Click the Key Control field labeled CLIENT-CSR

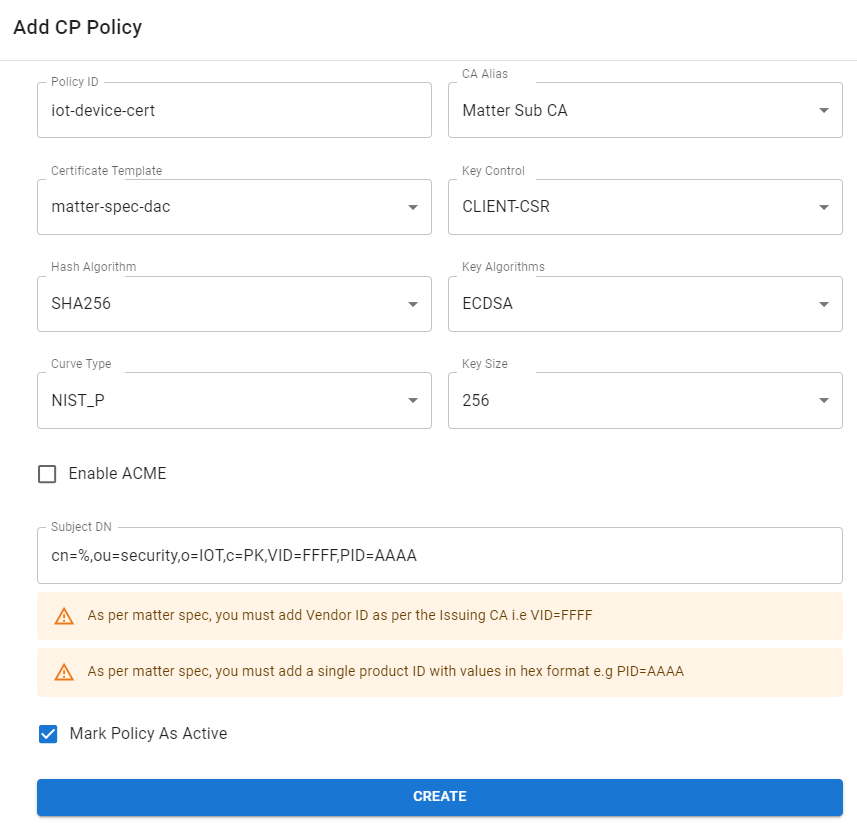(645, 207)
